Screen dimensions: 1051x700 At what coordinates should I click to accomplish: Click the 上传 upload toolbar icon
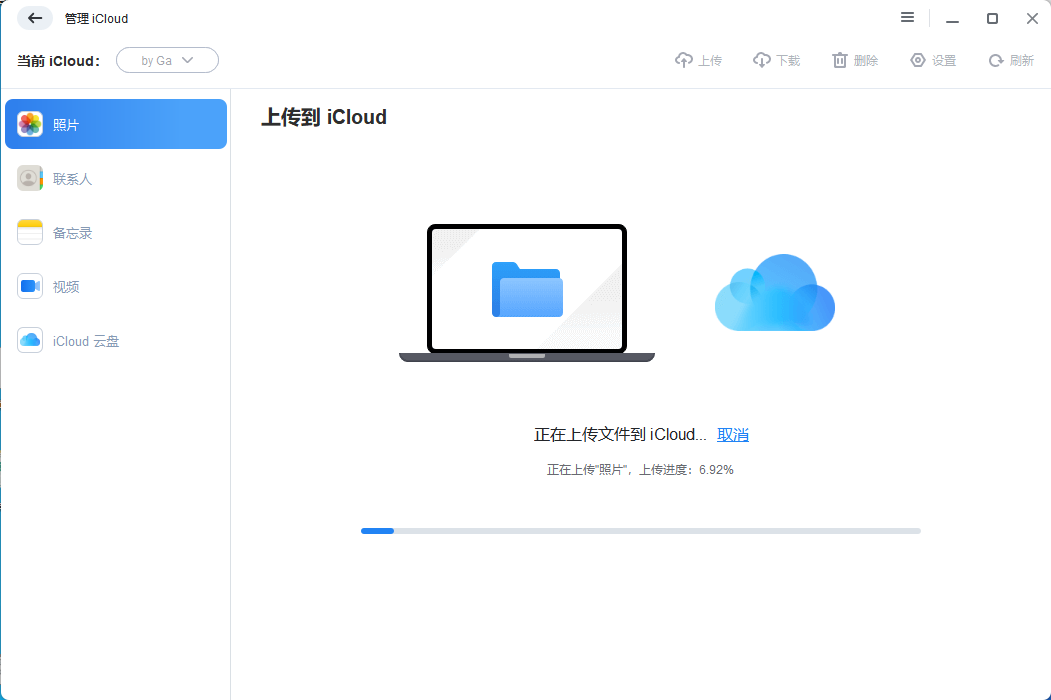[686, 59]
